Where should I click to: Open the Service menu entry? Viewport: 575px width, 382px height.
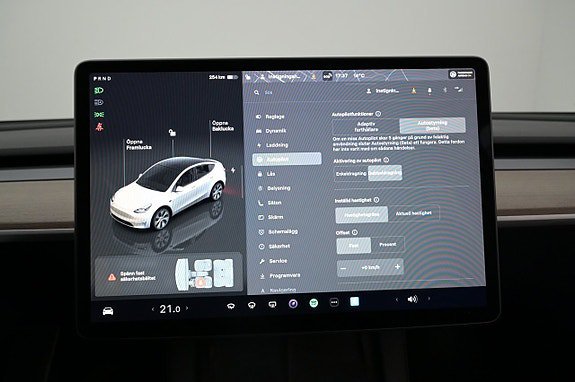pos(273,261)
